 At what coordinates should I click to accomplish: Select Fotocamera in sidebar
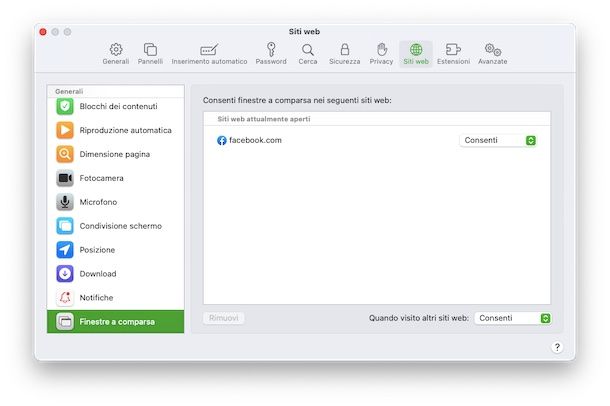[116, 178]
